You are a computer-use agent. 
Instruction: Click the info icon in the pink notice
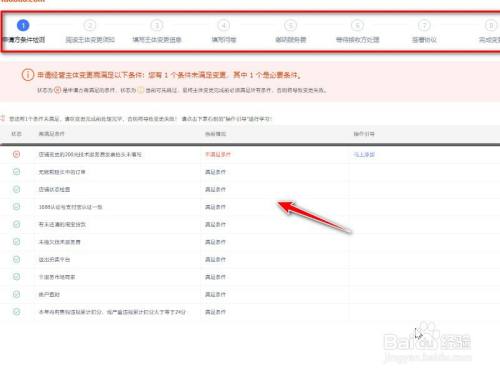point(28,75)
